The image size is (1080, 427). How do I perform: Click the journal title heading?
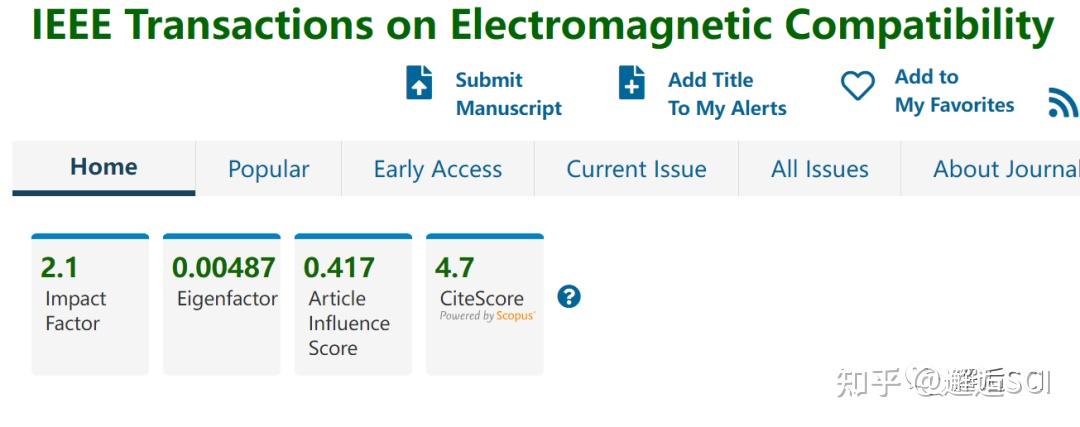coord(542,26)
